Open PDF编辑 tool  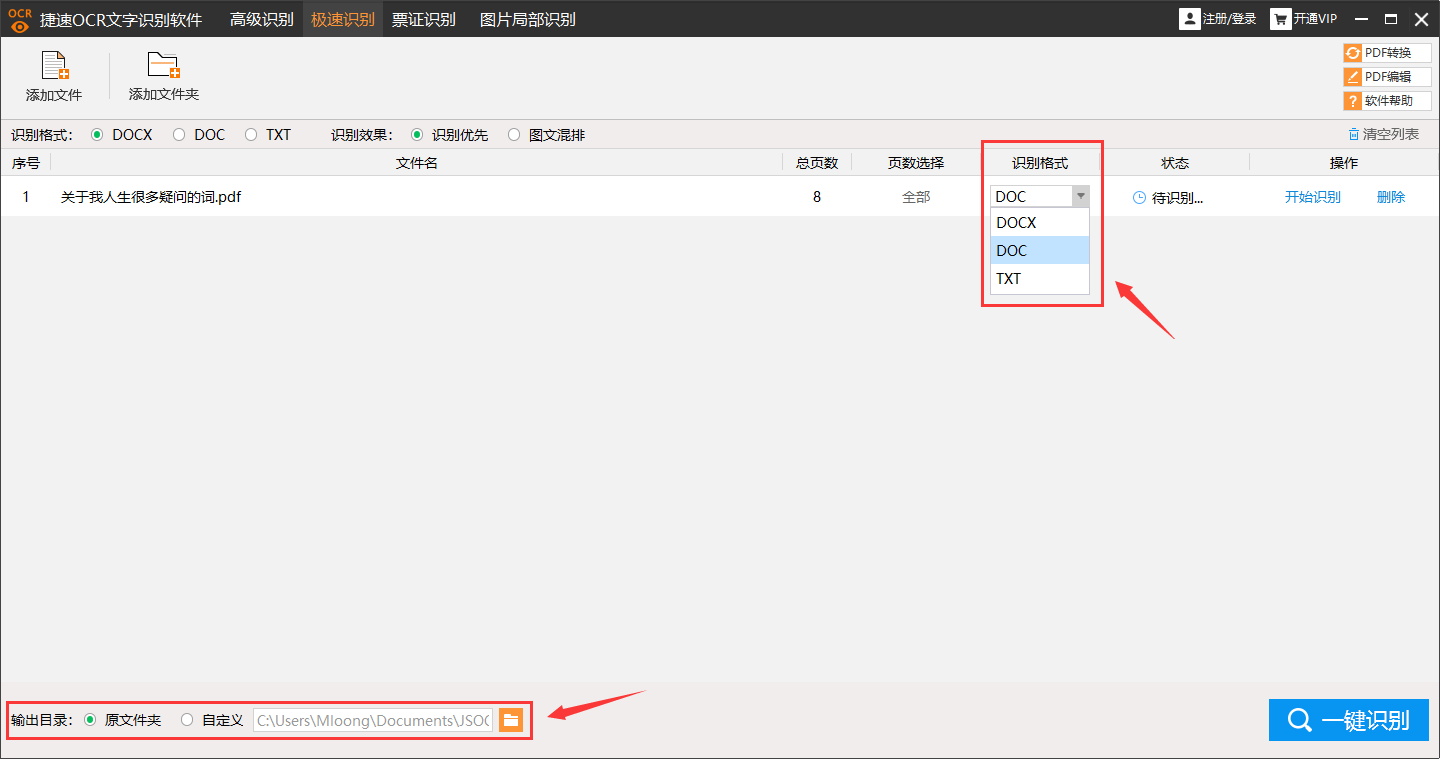pos(1387,77)
